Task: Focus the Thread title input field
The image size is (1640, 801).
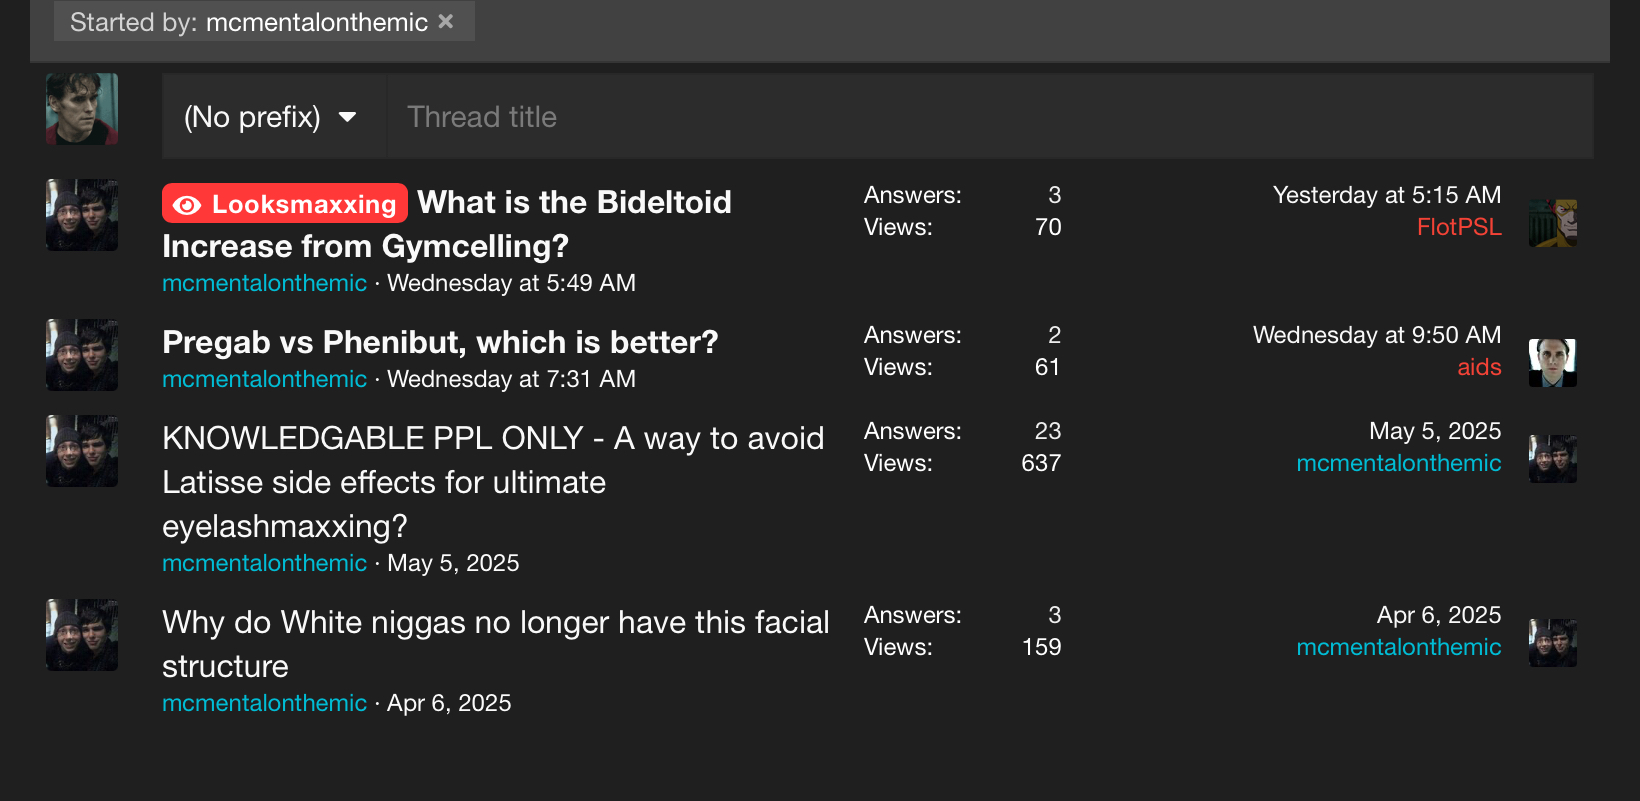Action: 988,117
